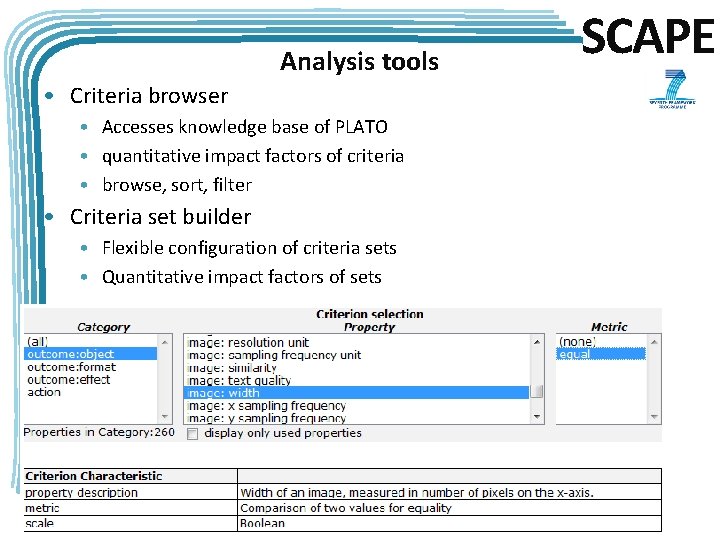The width and height of the screenshot is (720, 540).
Task: Click Property list scroll up arrow
Action: [x=536, y=342]
